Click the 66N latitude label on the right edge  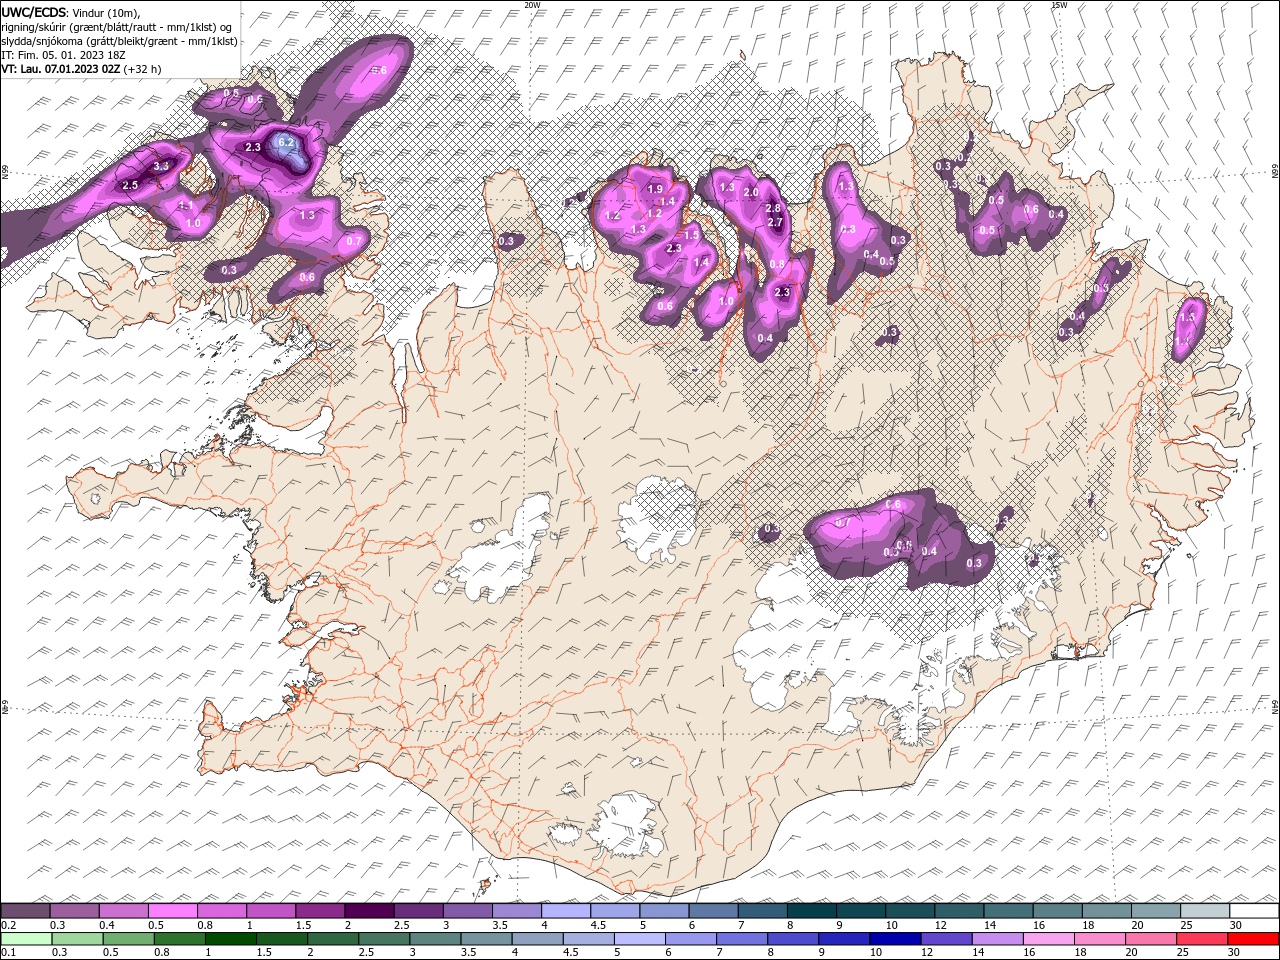coord(1275,172)
